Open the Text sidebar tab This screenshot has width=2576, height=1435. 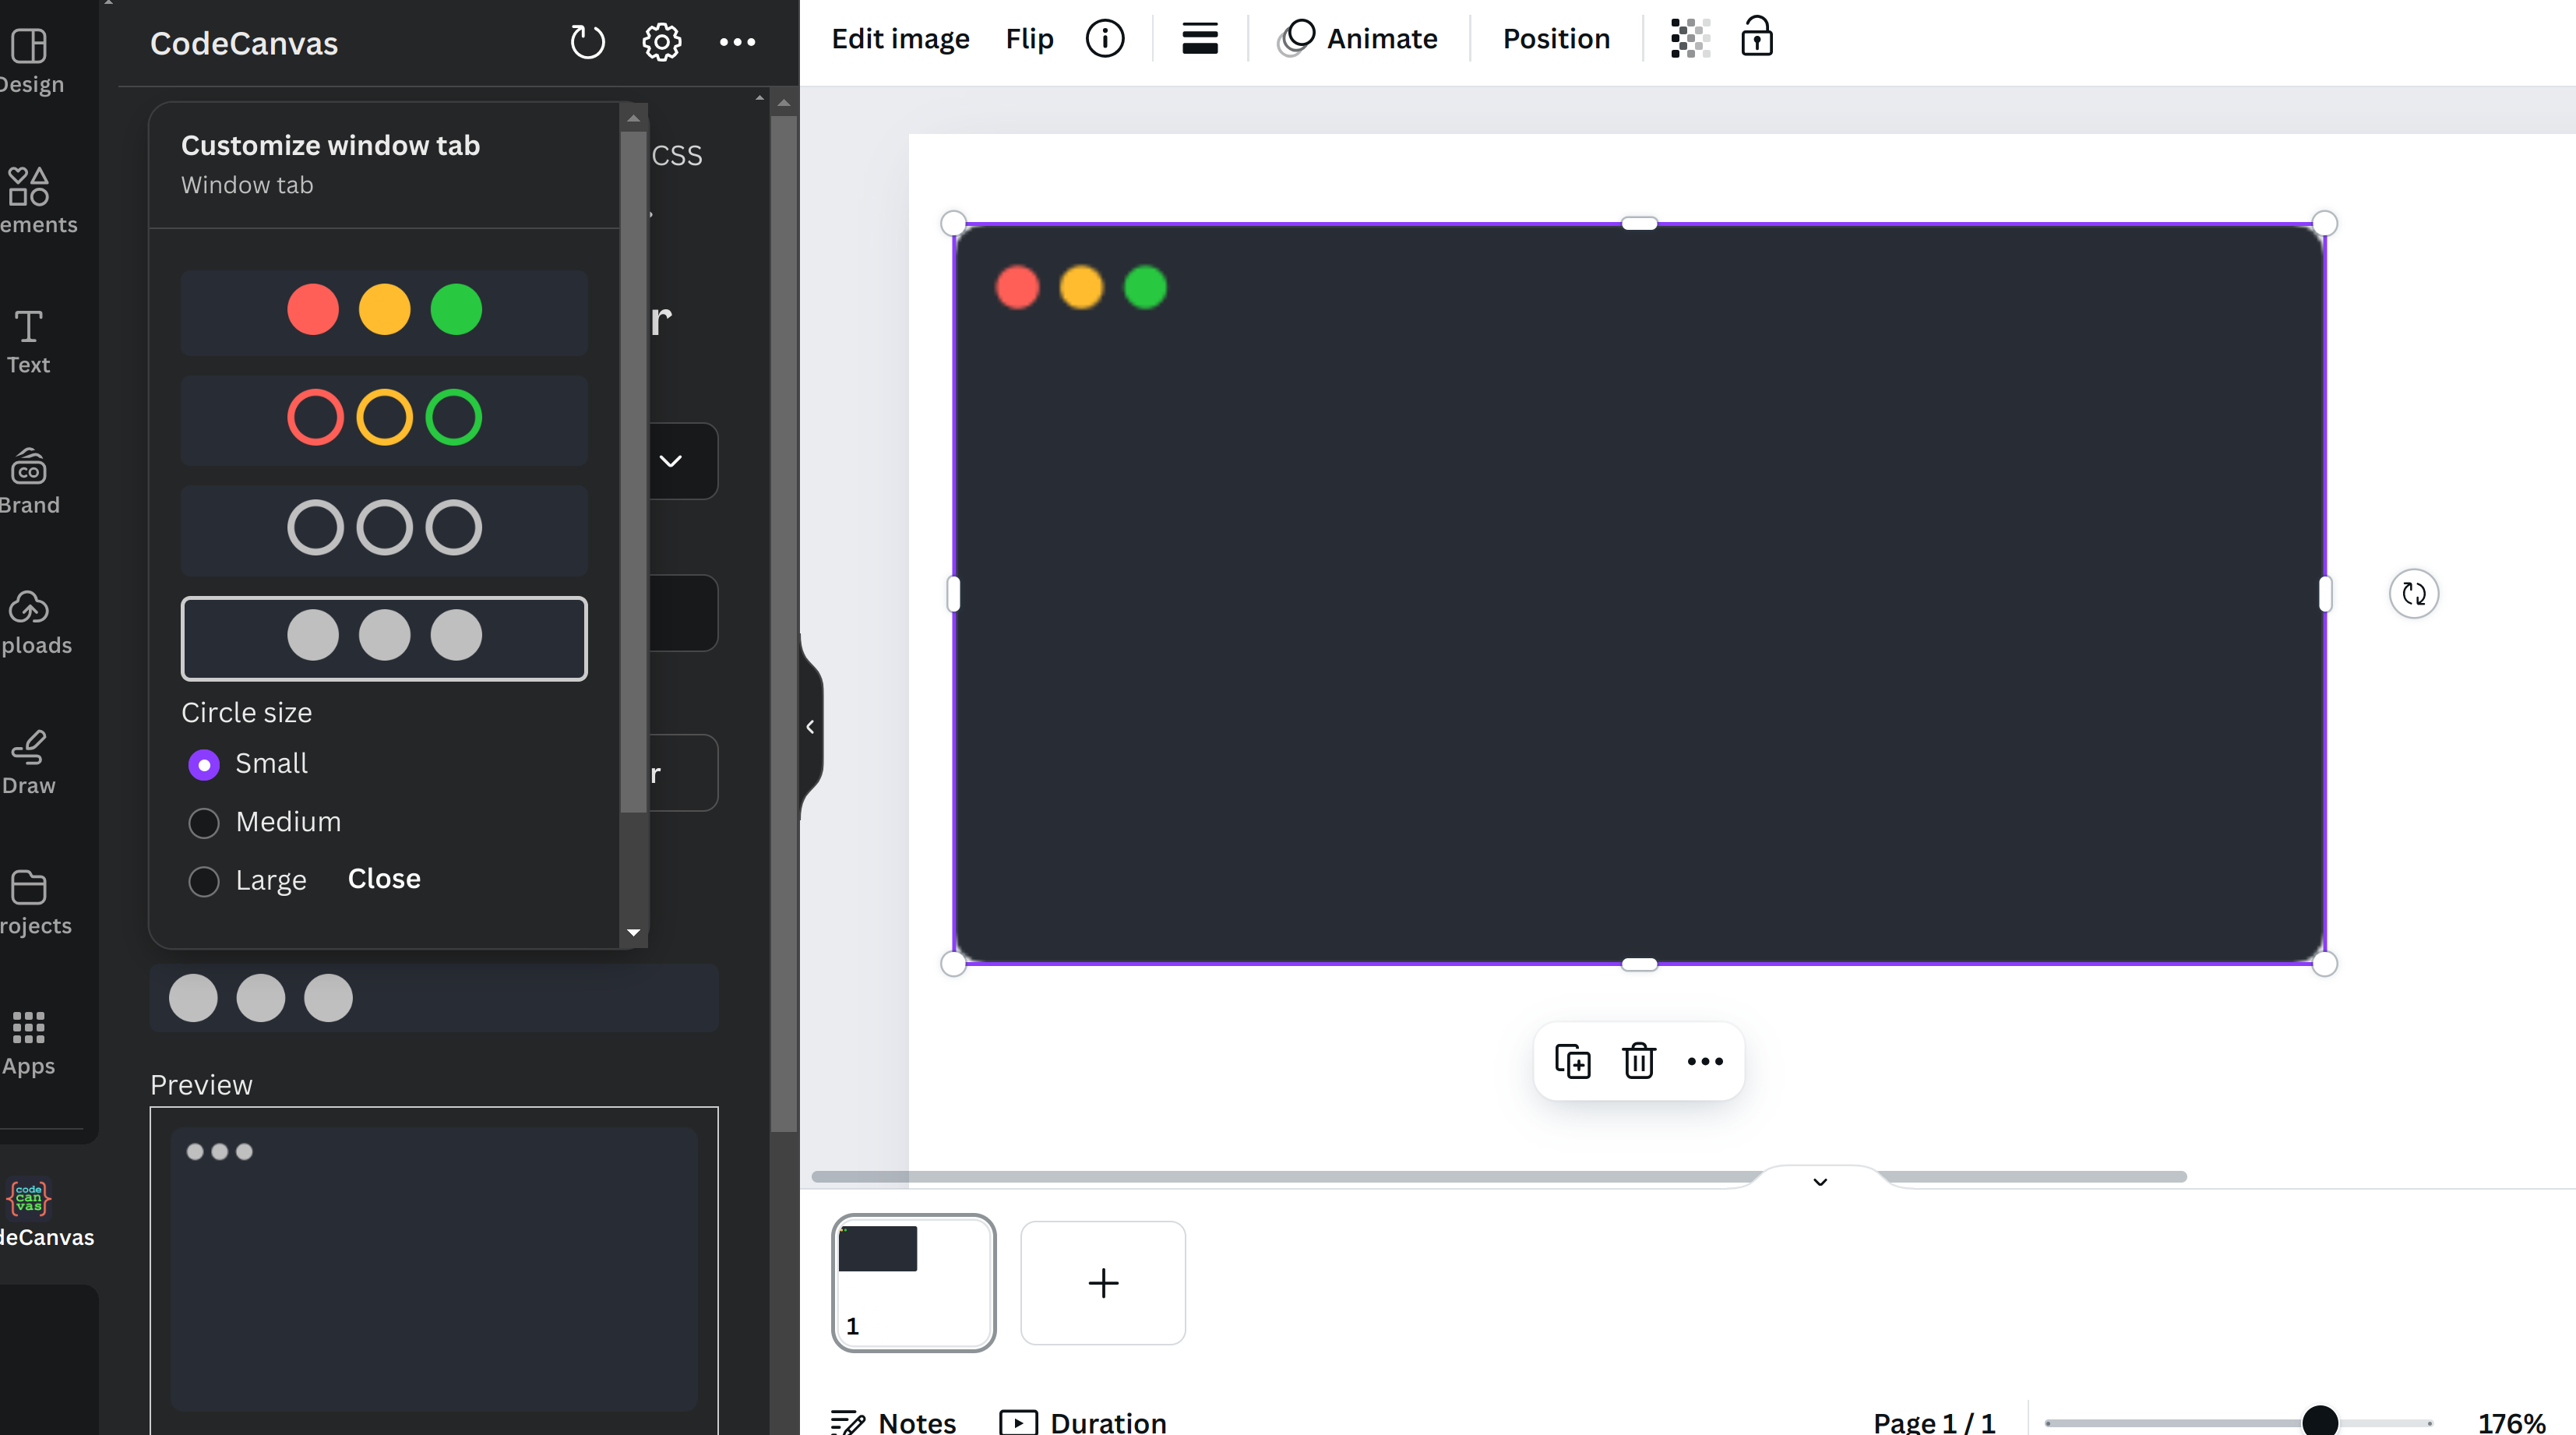(x=29, y=341)
